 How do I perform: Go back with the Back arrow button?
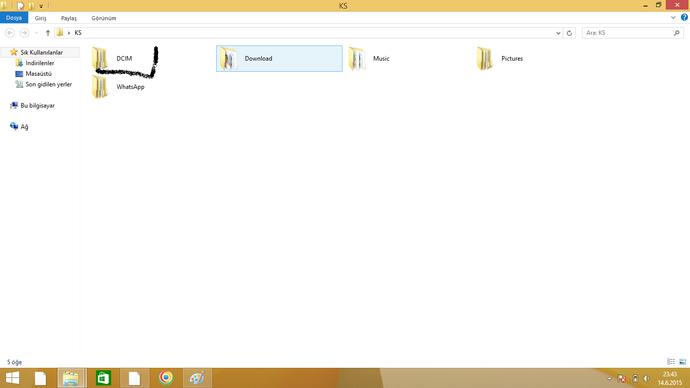[x=10, y=33]
